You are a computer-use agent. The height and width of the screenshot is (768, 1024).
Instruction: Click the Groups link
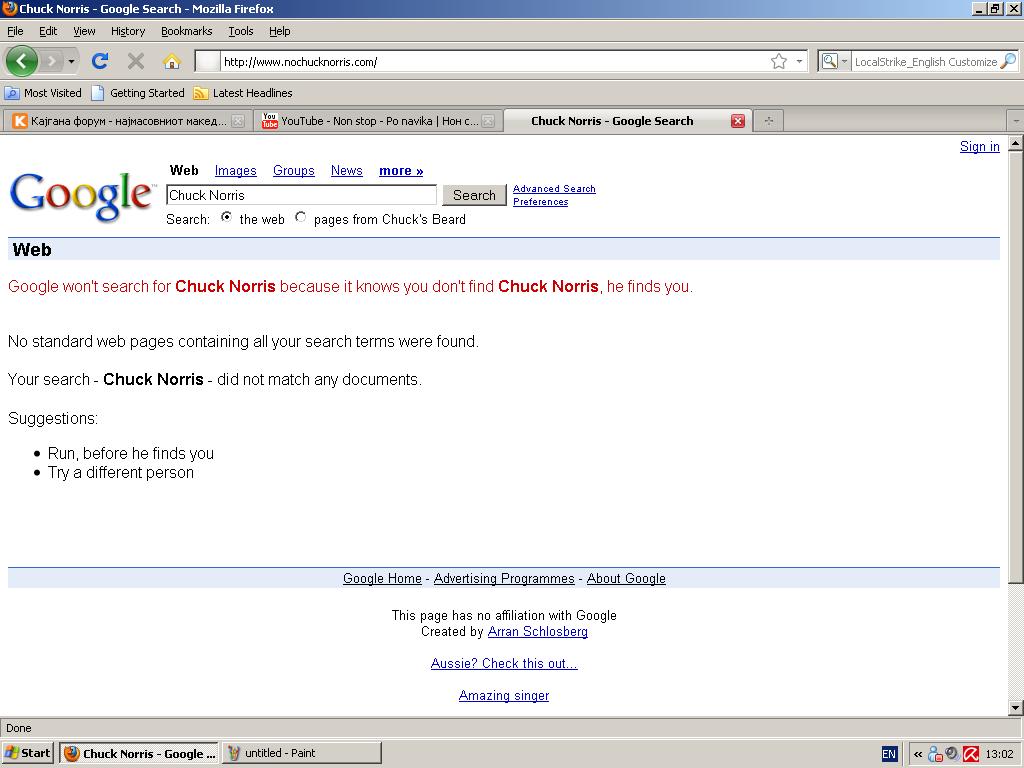294,170
